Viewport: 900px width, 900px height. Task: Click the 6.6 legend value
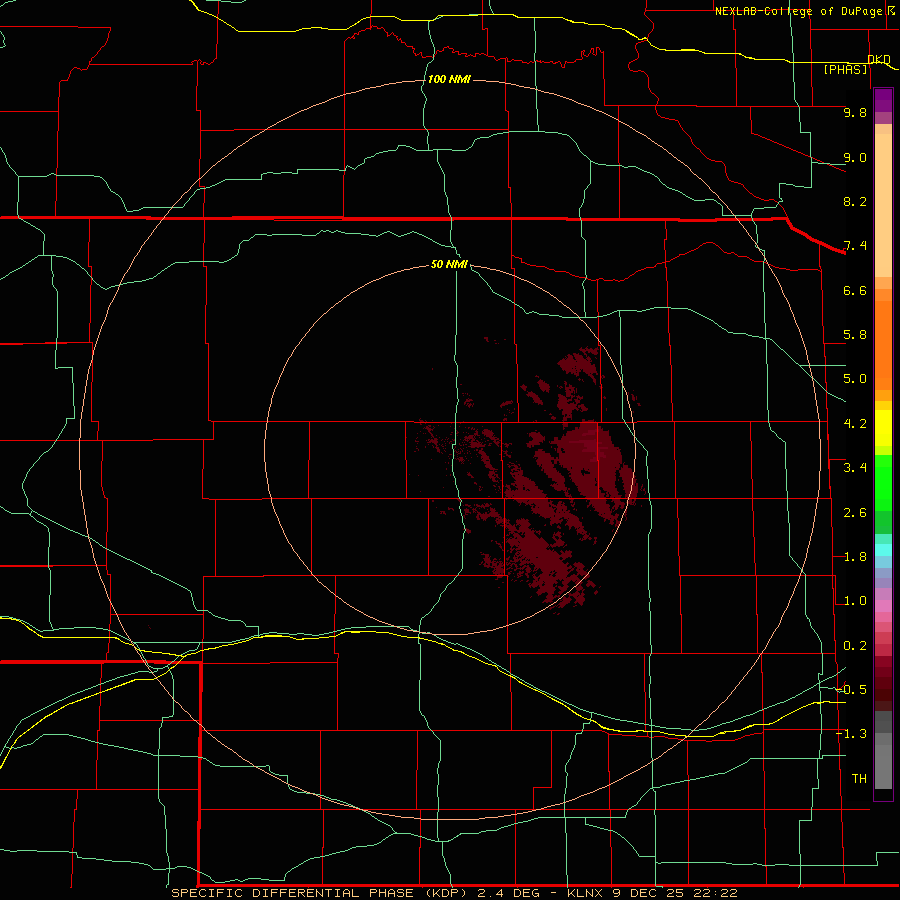(x=855, y=291)
